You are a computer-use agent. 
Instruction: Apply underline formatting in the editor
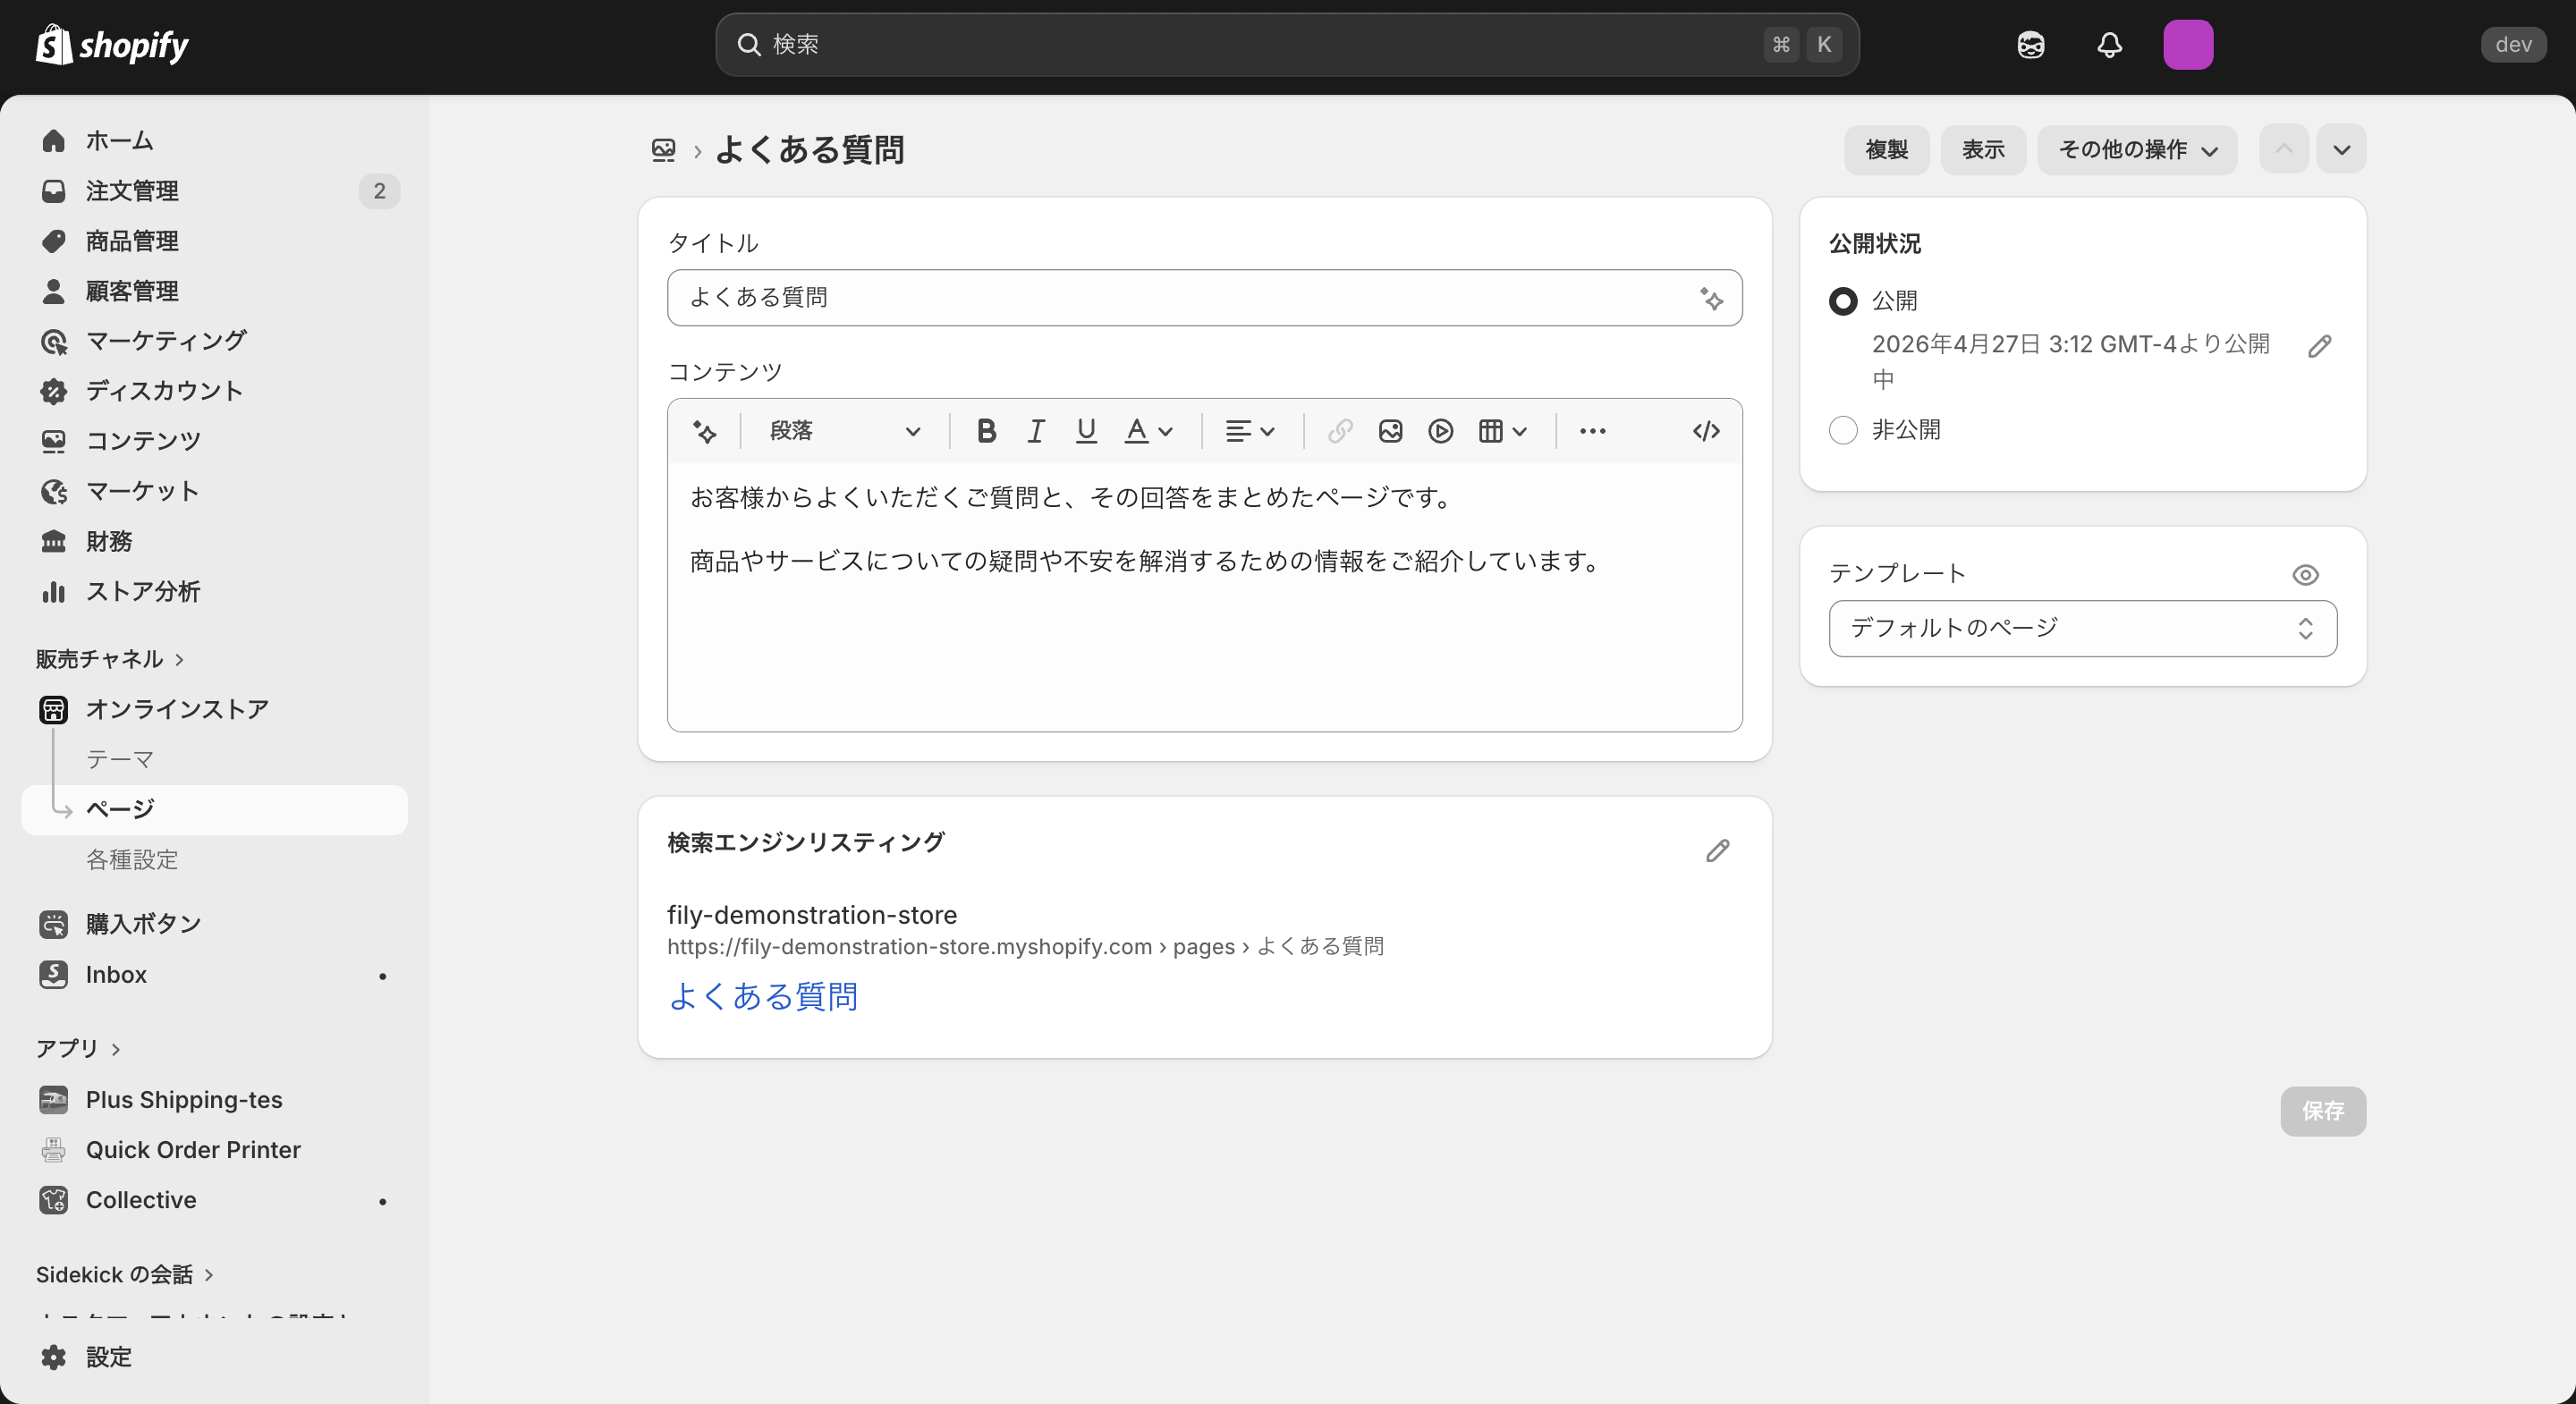tap(1086, 430)
